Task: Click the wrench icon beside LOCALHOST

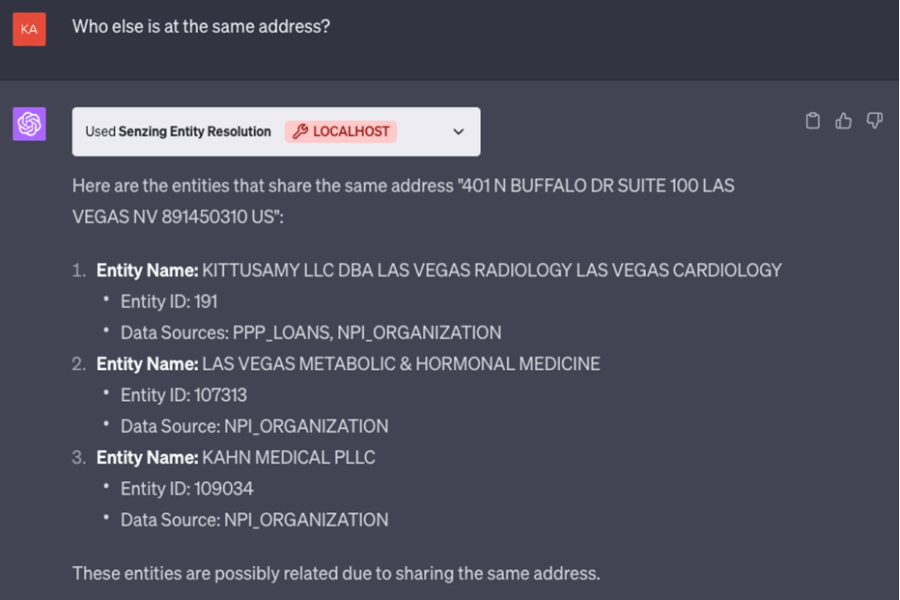Action: point(299,131)
